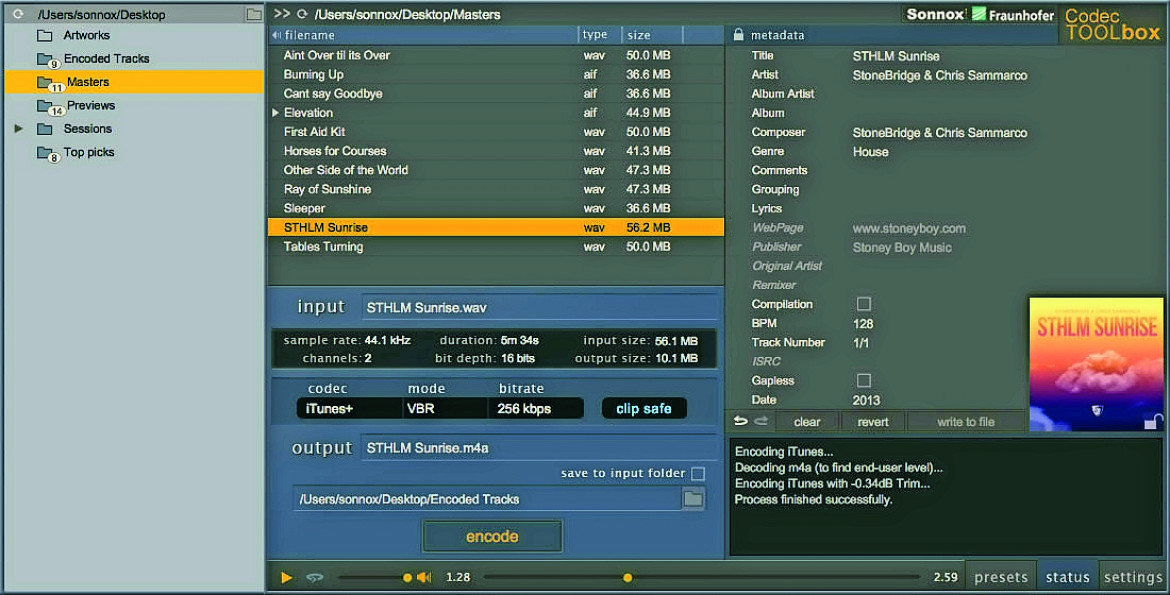Tick the Compilation checkbox
The image size is (1170, 595).
tap(863, 304)
